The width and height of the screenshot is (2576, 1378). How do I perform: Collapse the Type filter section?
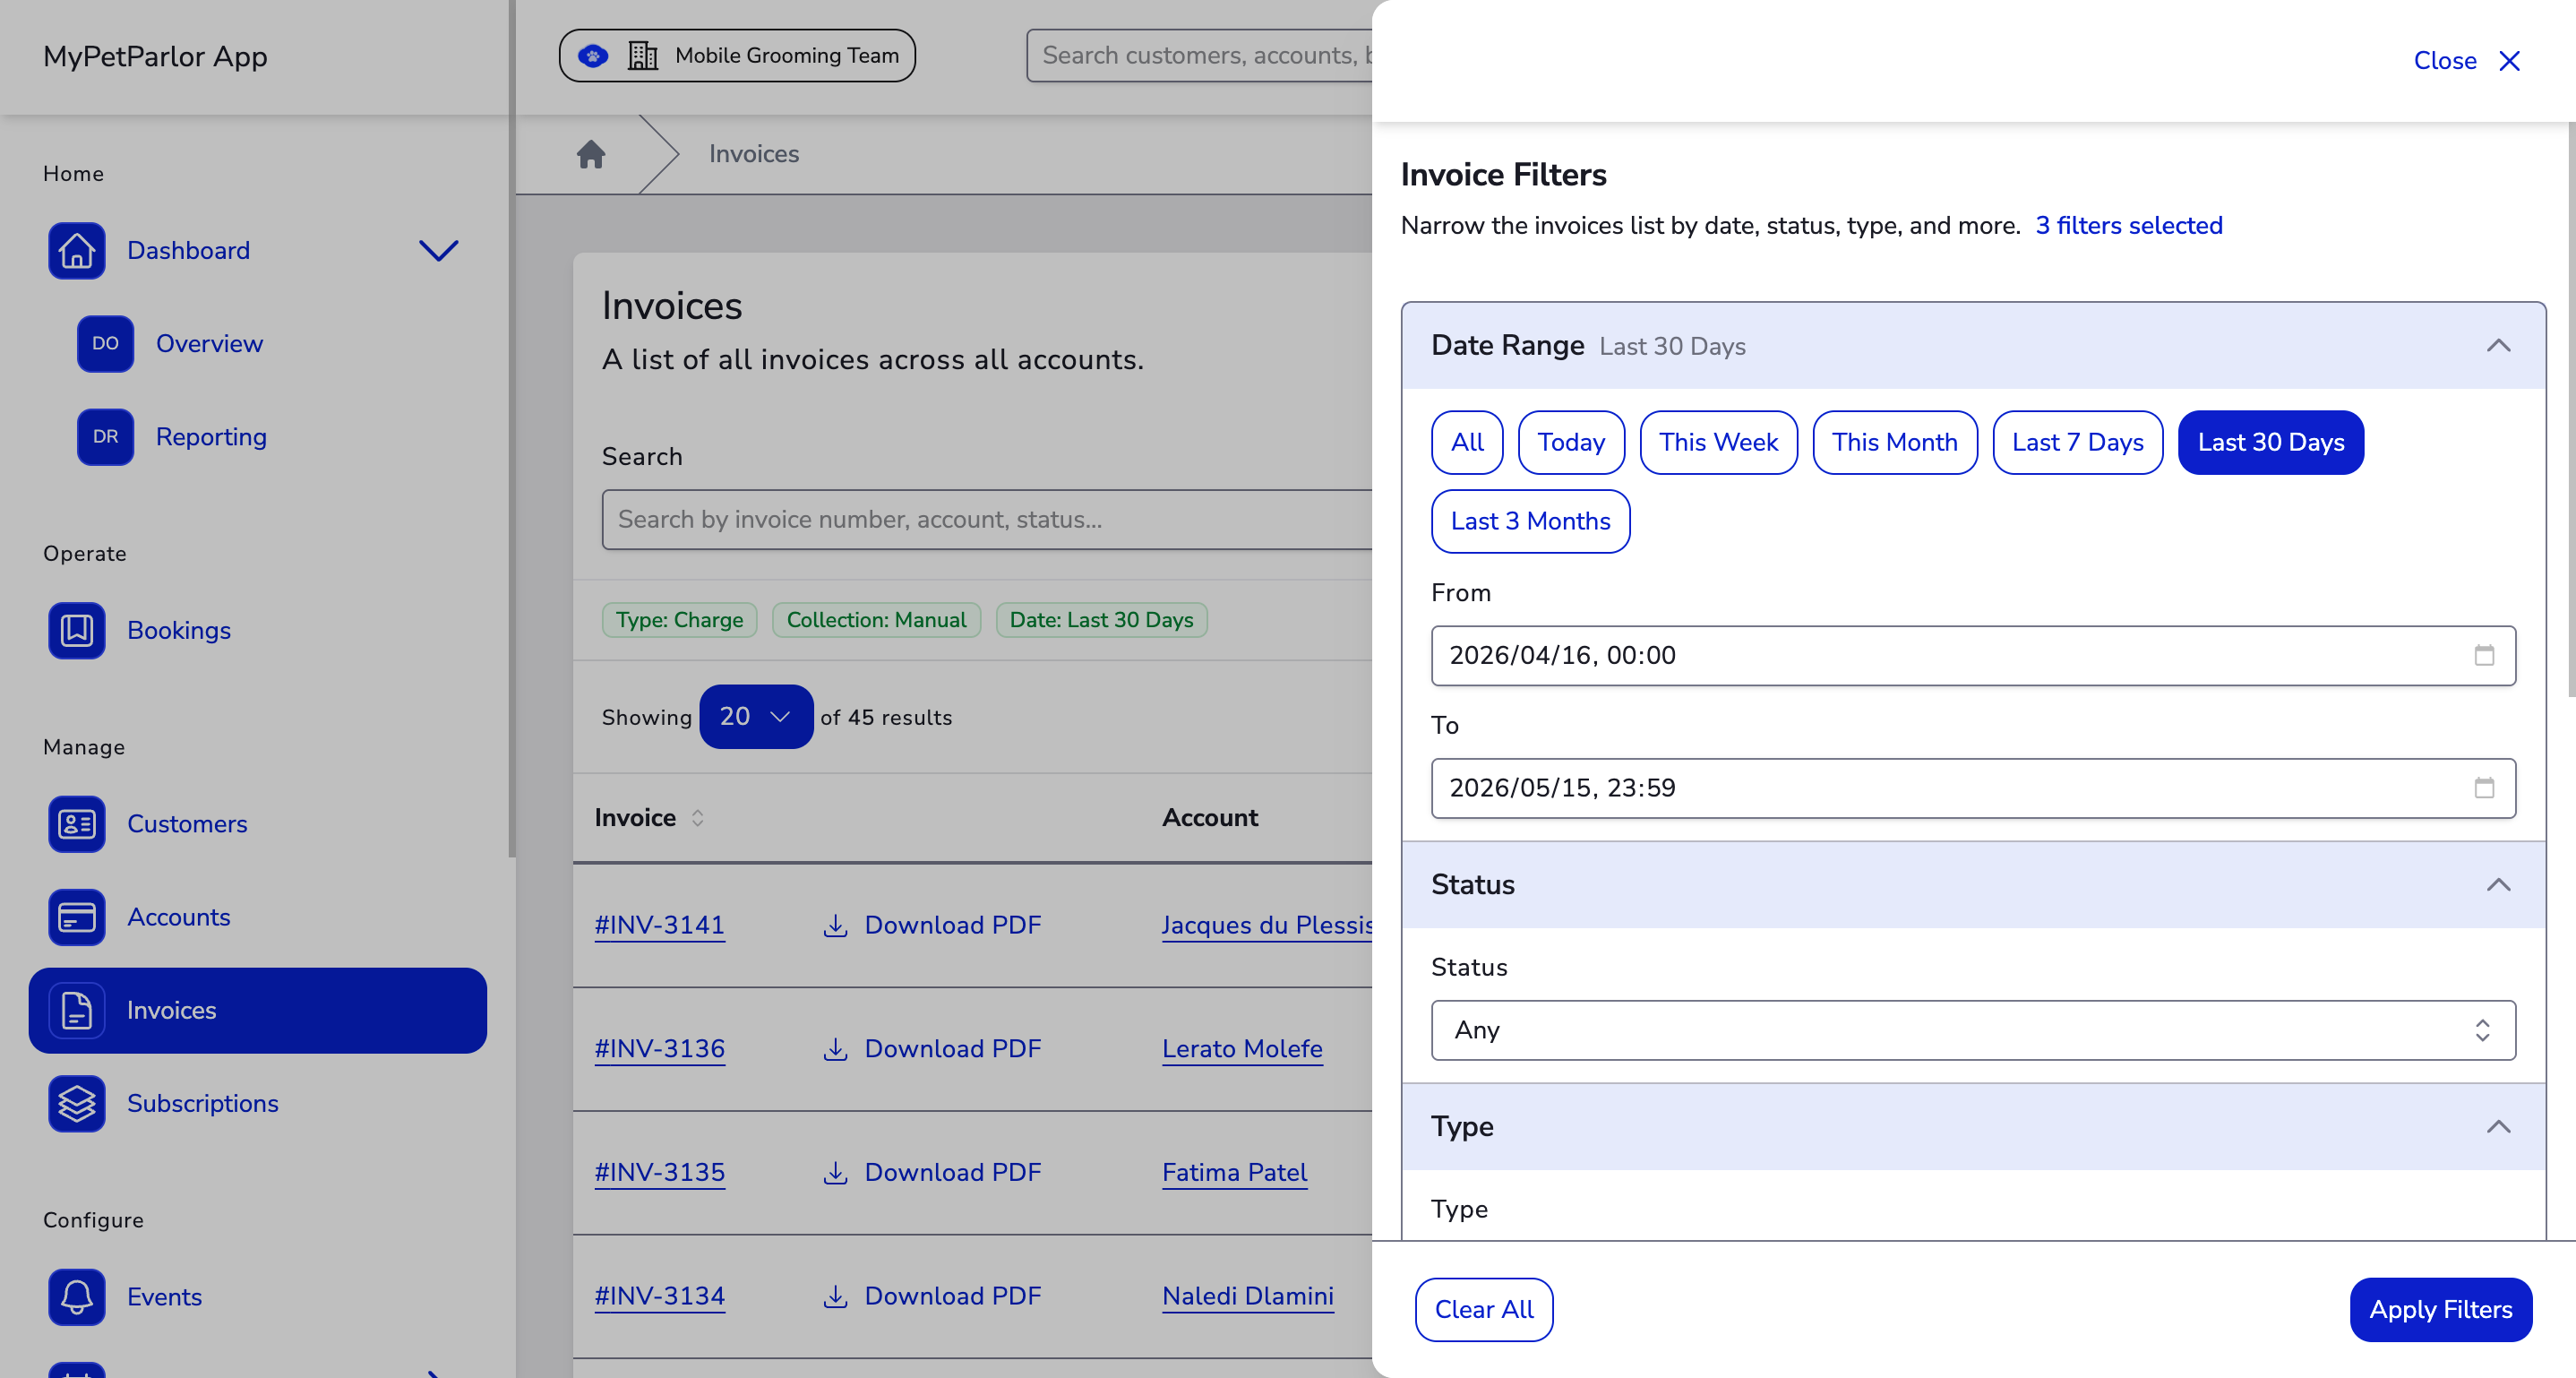pos(2498,1127)
